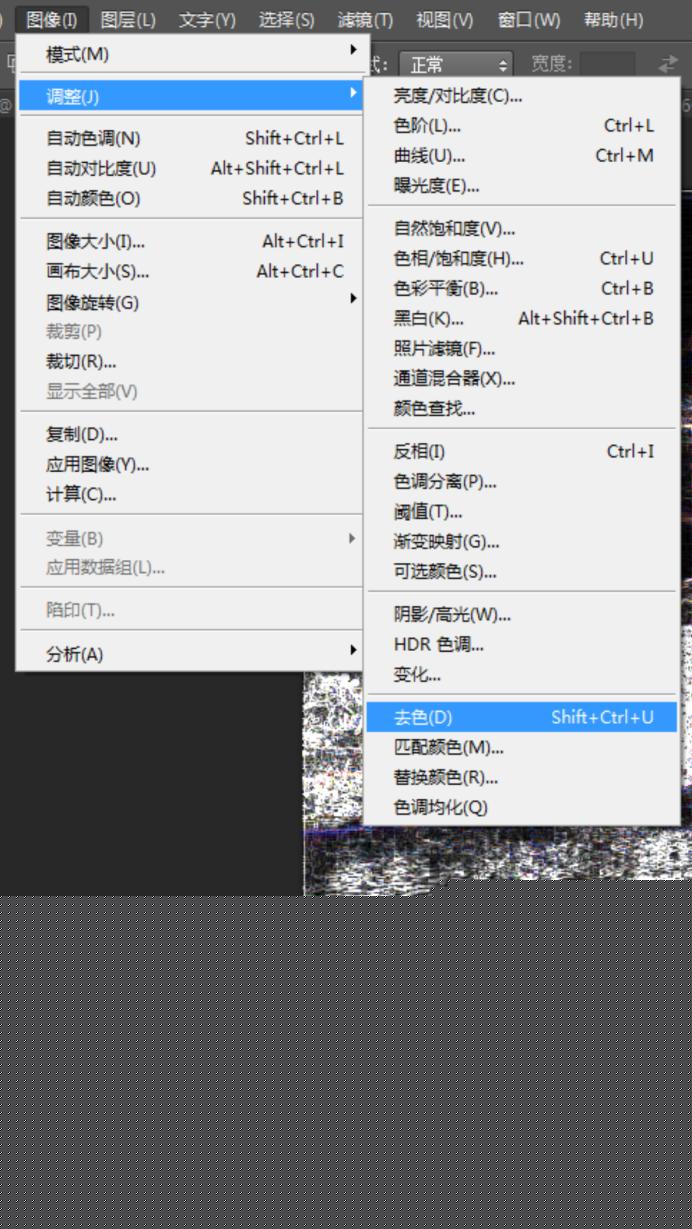Open HDR 色调... adjustment
Screen dimensions: 692x1229
click(522, 644)
